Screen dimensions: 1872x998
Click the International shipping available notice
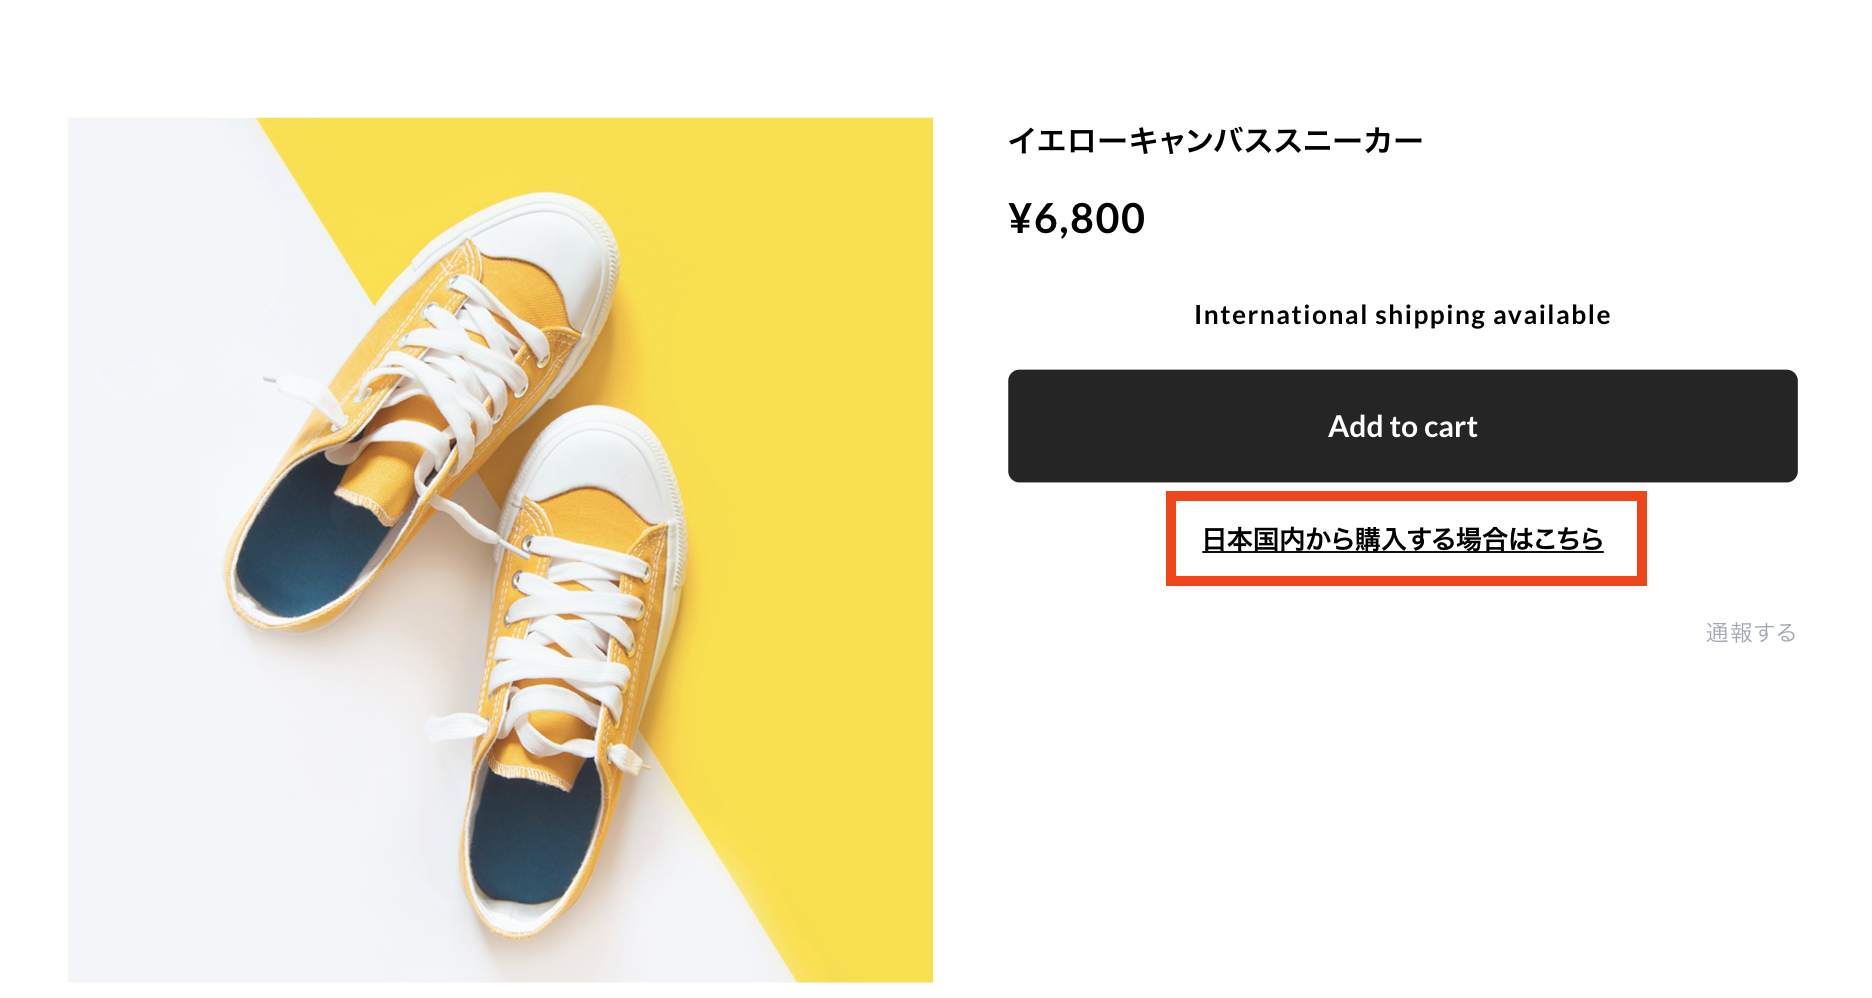tap(1402, 316)
